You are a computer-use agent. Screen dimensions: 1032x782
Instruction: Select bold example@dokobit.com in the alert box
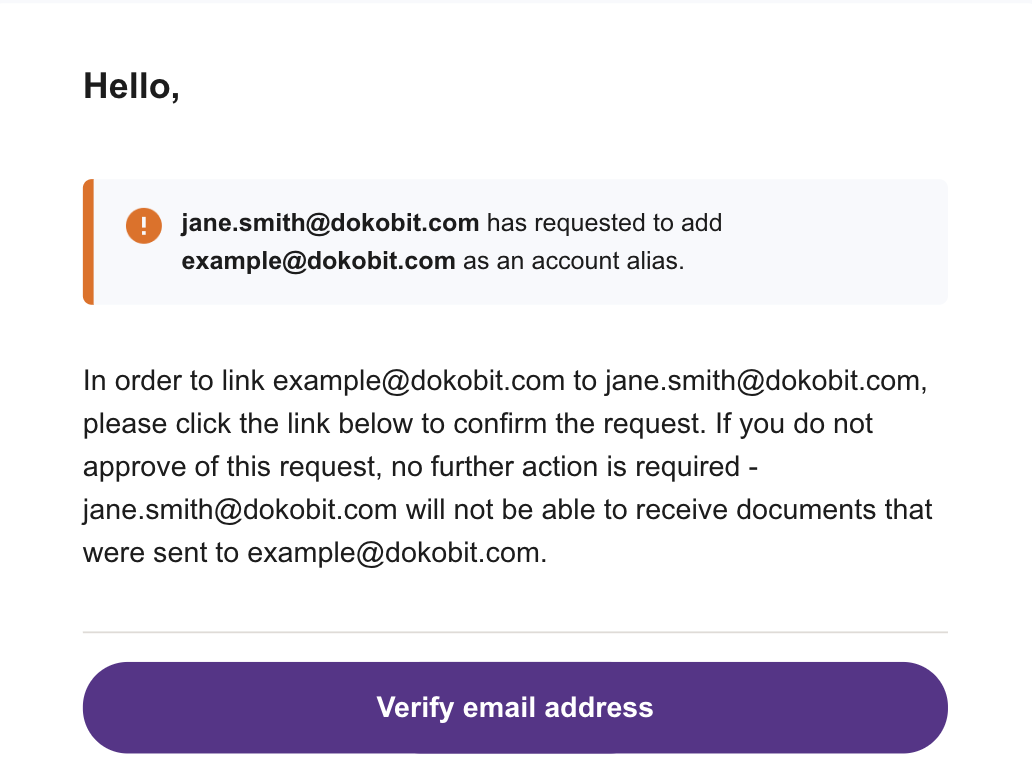(x=319, y=261)
